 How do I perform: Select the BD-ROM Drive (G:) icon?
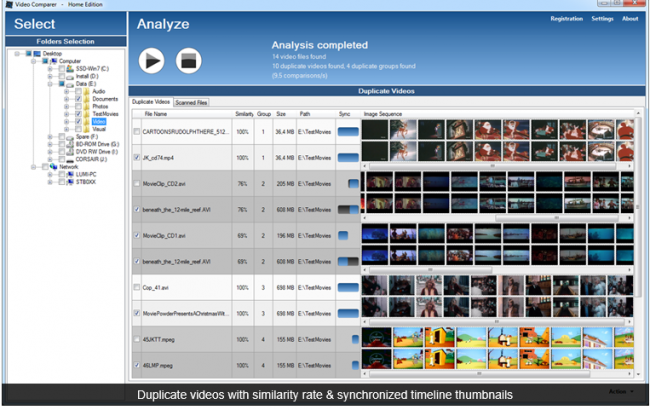pyautogui.click(x=70, y=144)
